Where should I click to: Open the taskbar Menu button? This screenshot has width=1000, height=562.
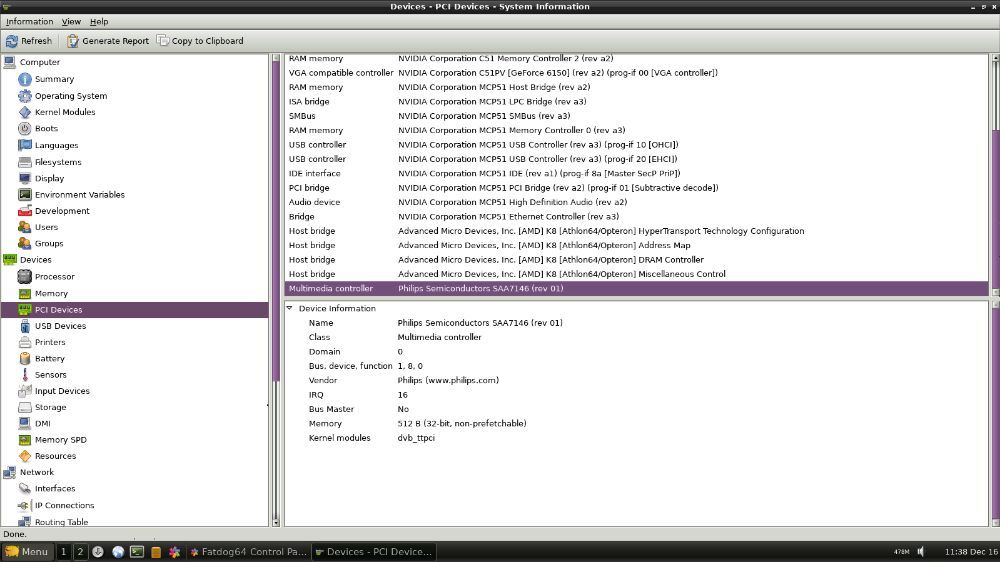(27, 552)
